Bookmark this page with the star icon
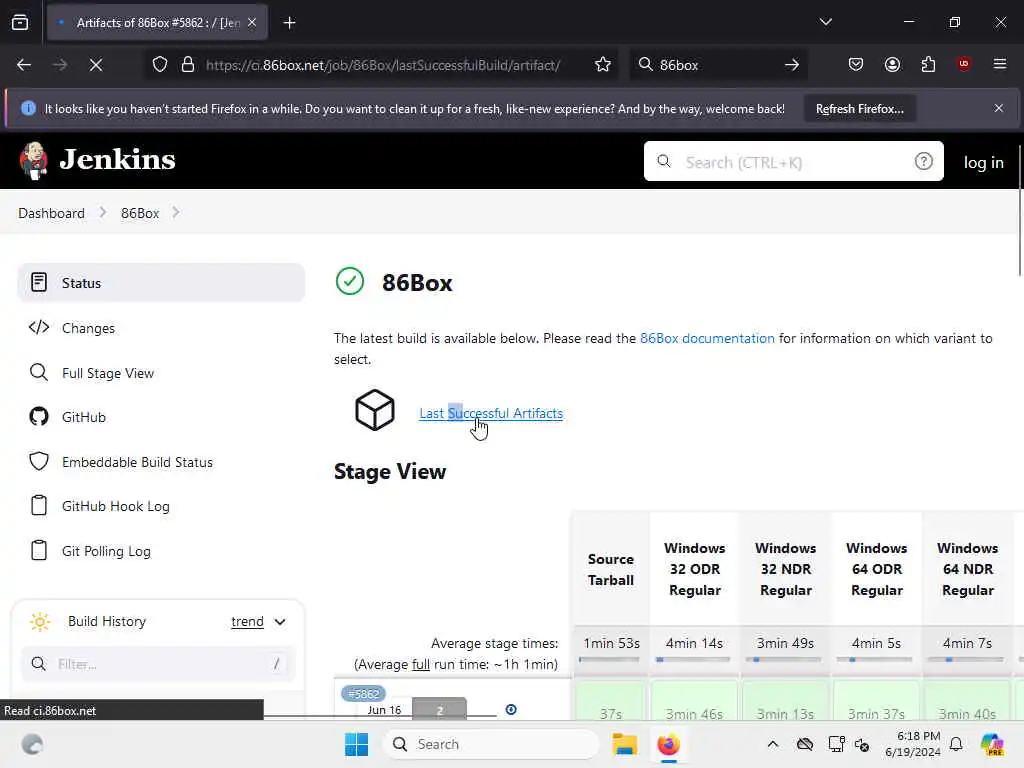Viewport: 1024px width, 768px height. click(603, 65)
